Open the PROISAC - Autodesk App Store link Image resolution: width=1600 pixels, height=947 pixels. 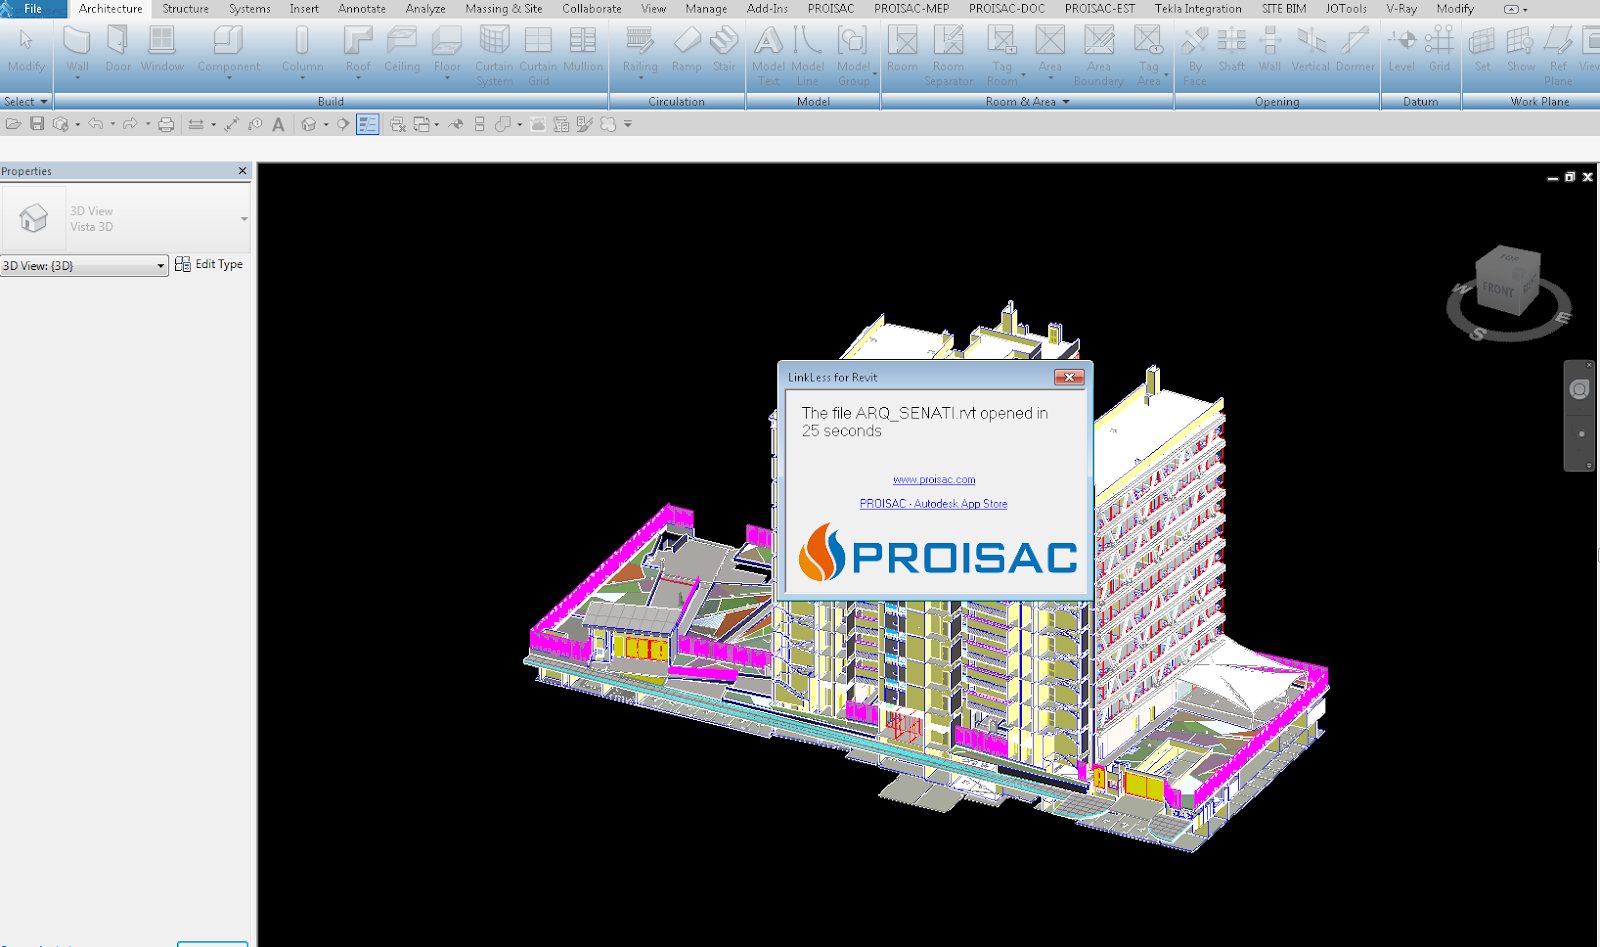tap(933, 504)
